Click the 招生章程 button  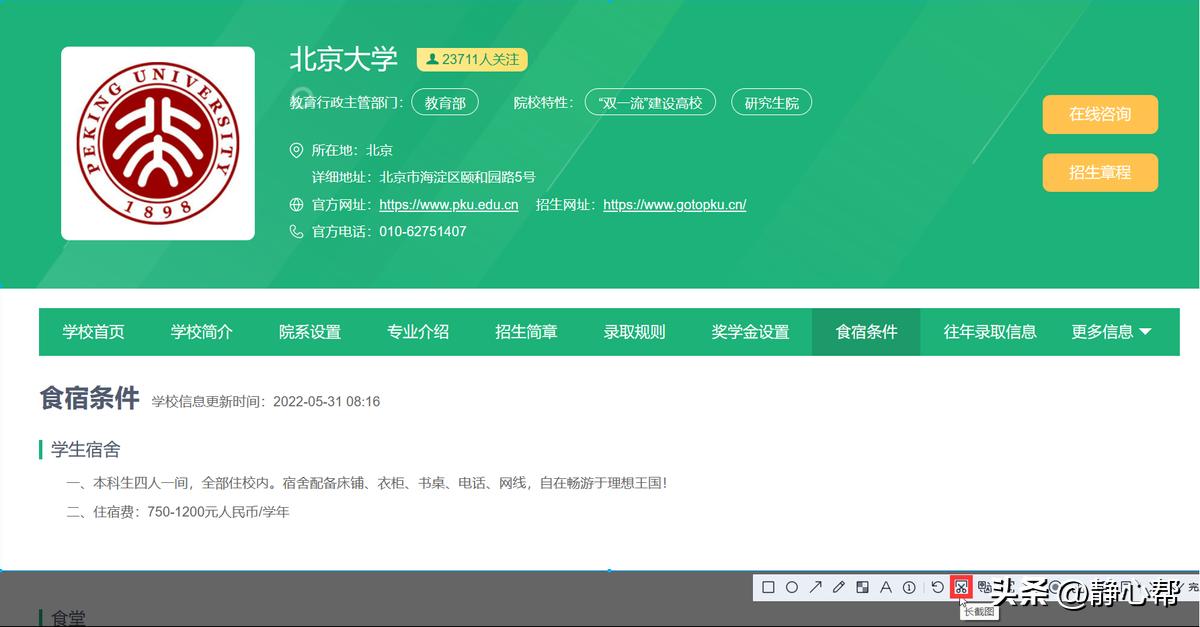coord(1100,172)
